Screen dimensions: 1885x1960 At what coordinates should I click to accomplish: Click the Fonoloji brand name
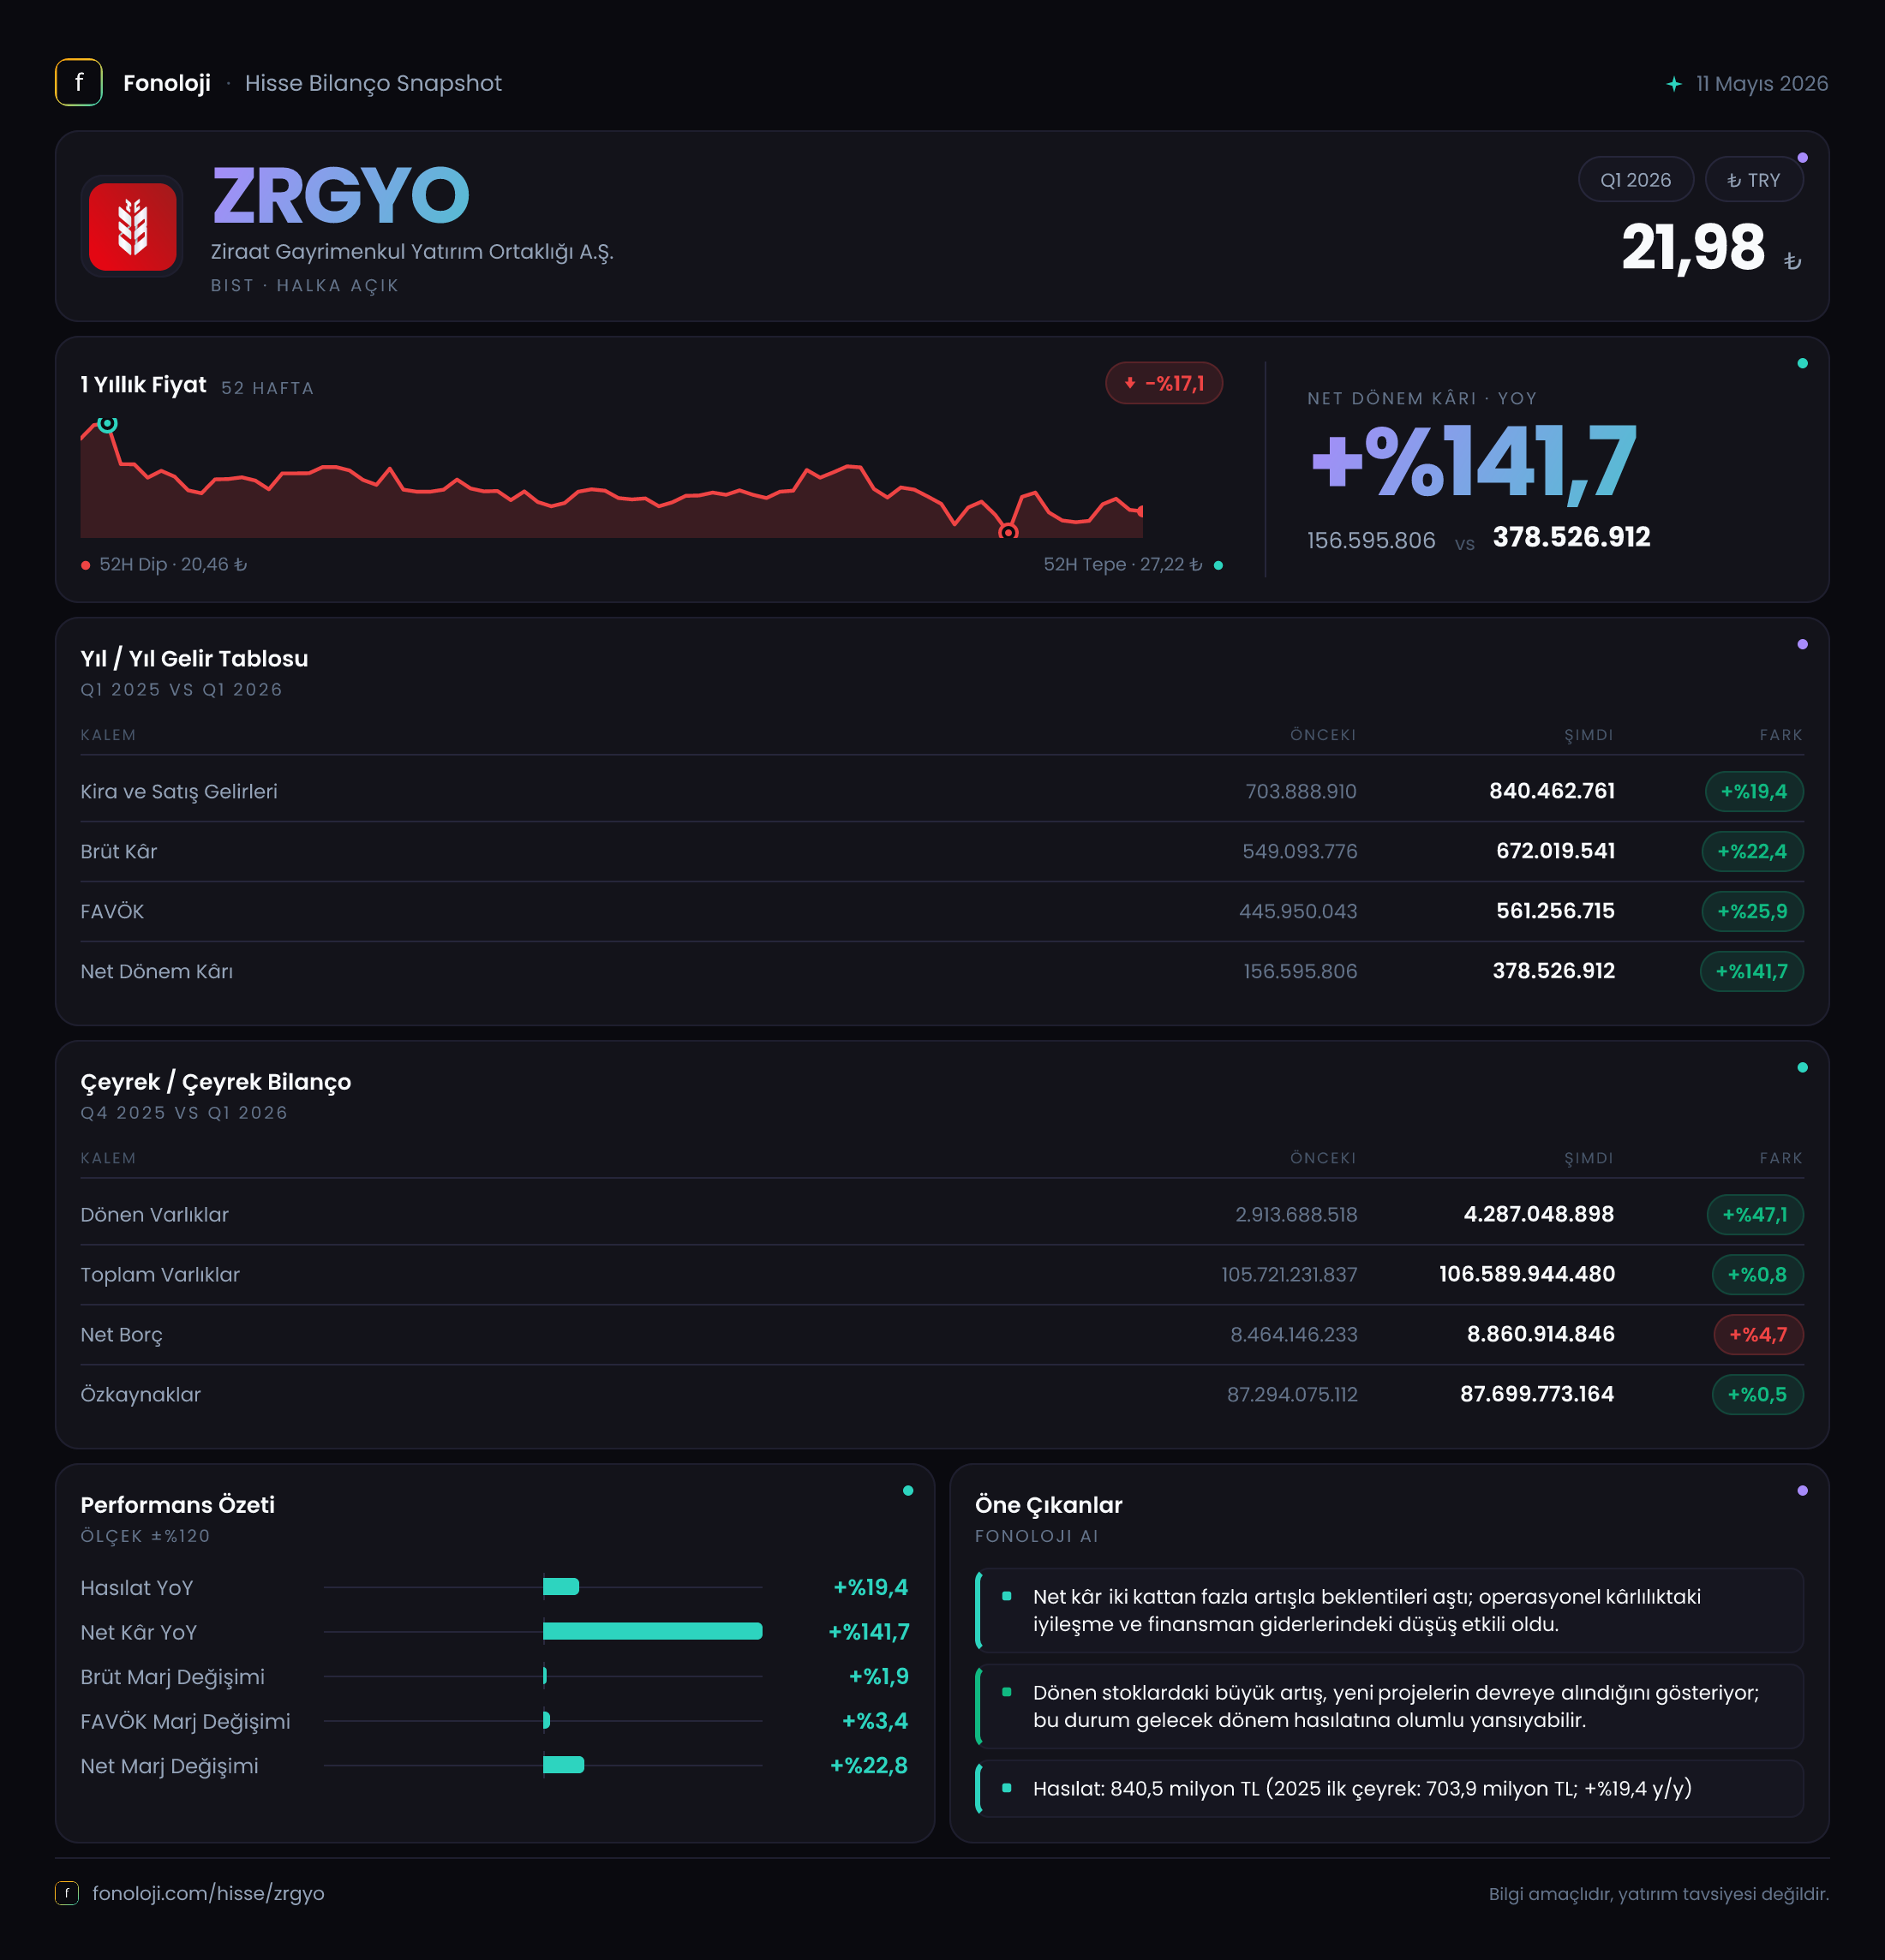[x=167, y=83]
